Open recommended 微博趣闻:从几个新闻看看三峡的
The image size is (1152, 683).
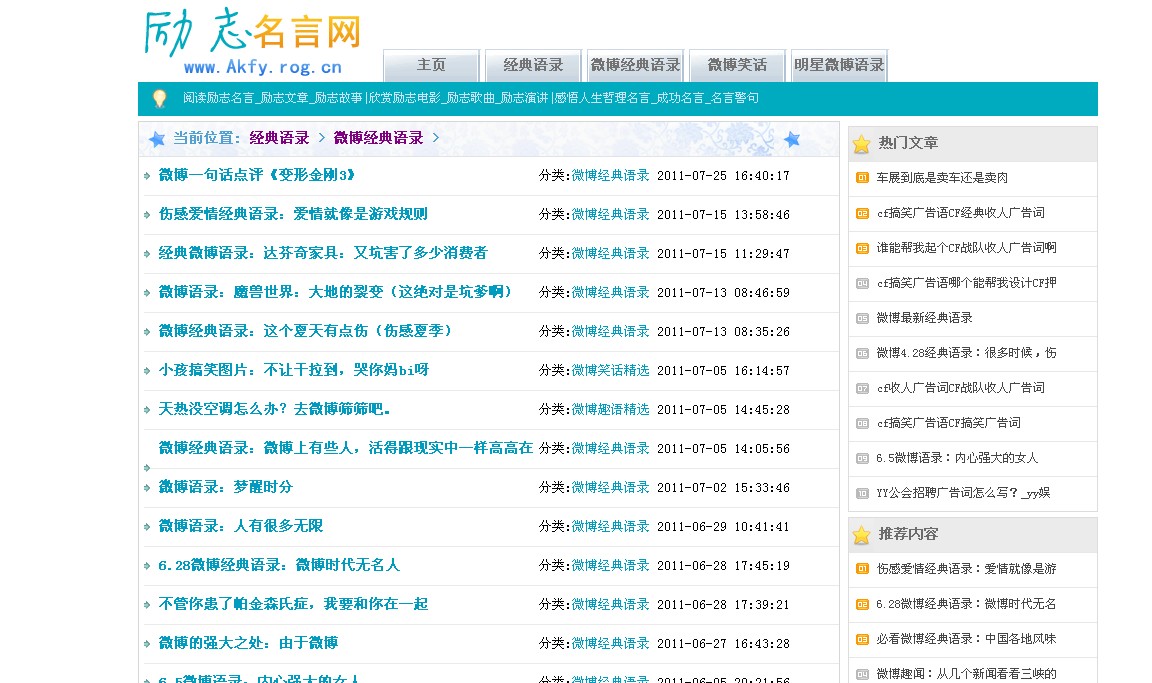click(966, 673)
